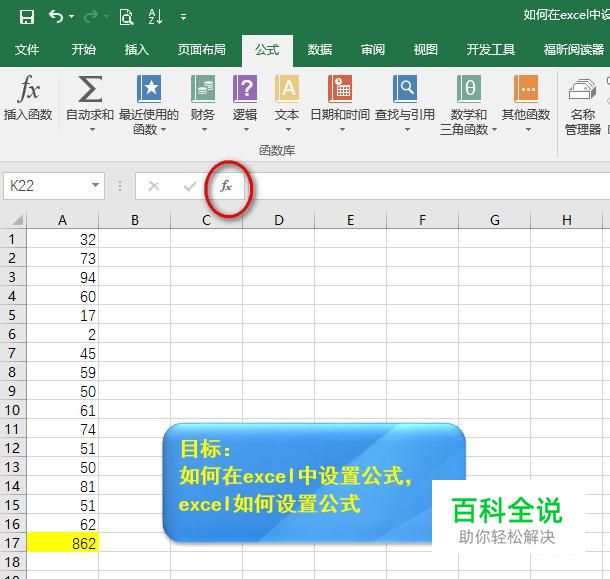Click the Redo arrow icon
This screenshot has height=579, width=610.
coord(91,17)
